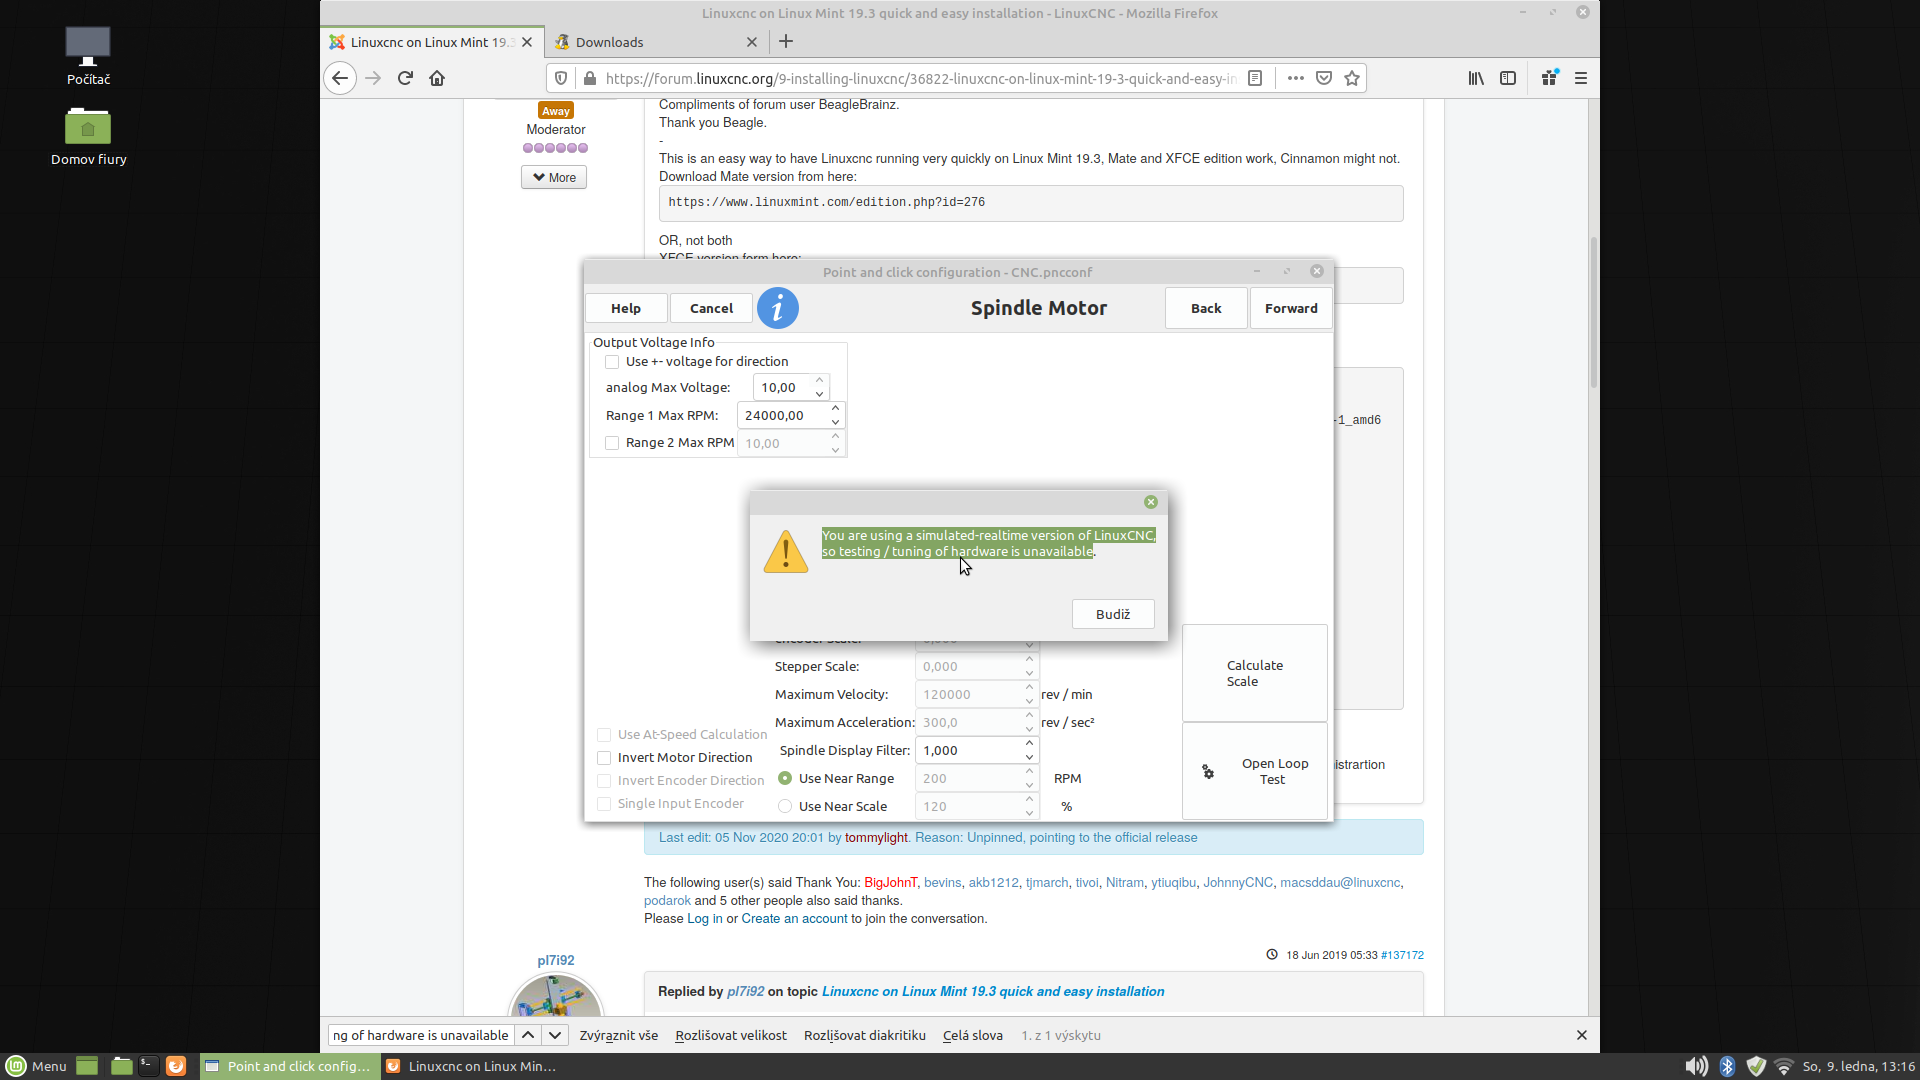Open Help in pncconf
The width and height of the screenshot is (1920, 1080).
pos(626,308)
